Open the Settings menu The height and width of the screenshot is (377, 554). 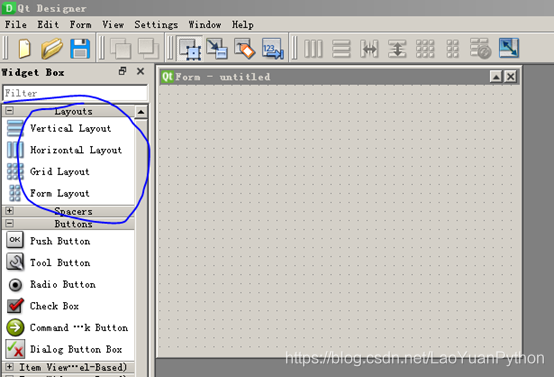[x=156, y=25]
